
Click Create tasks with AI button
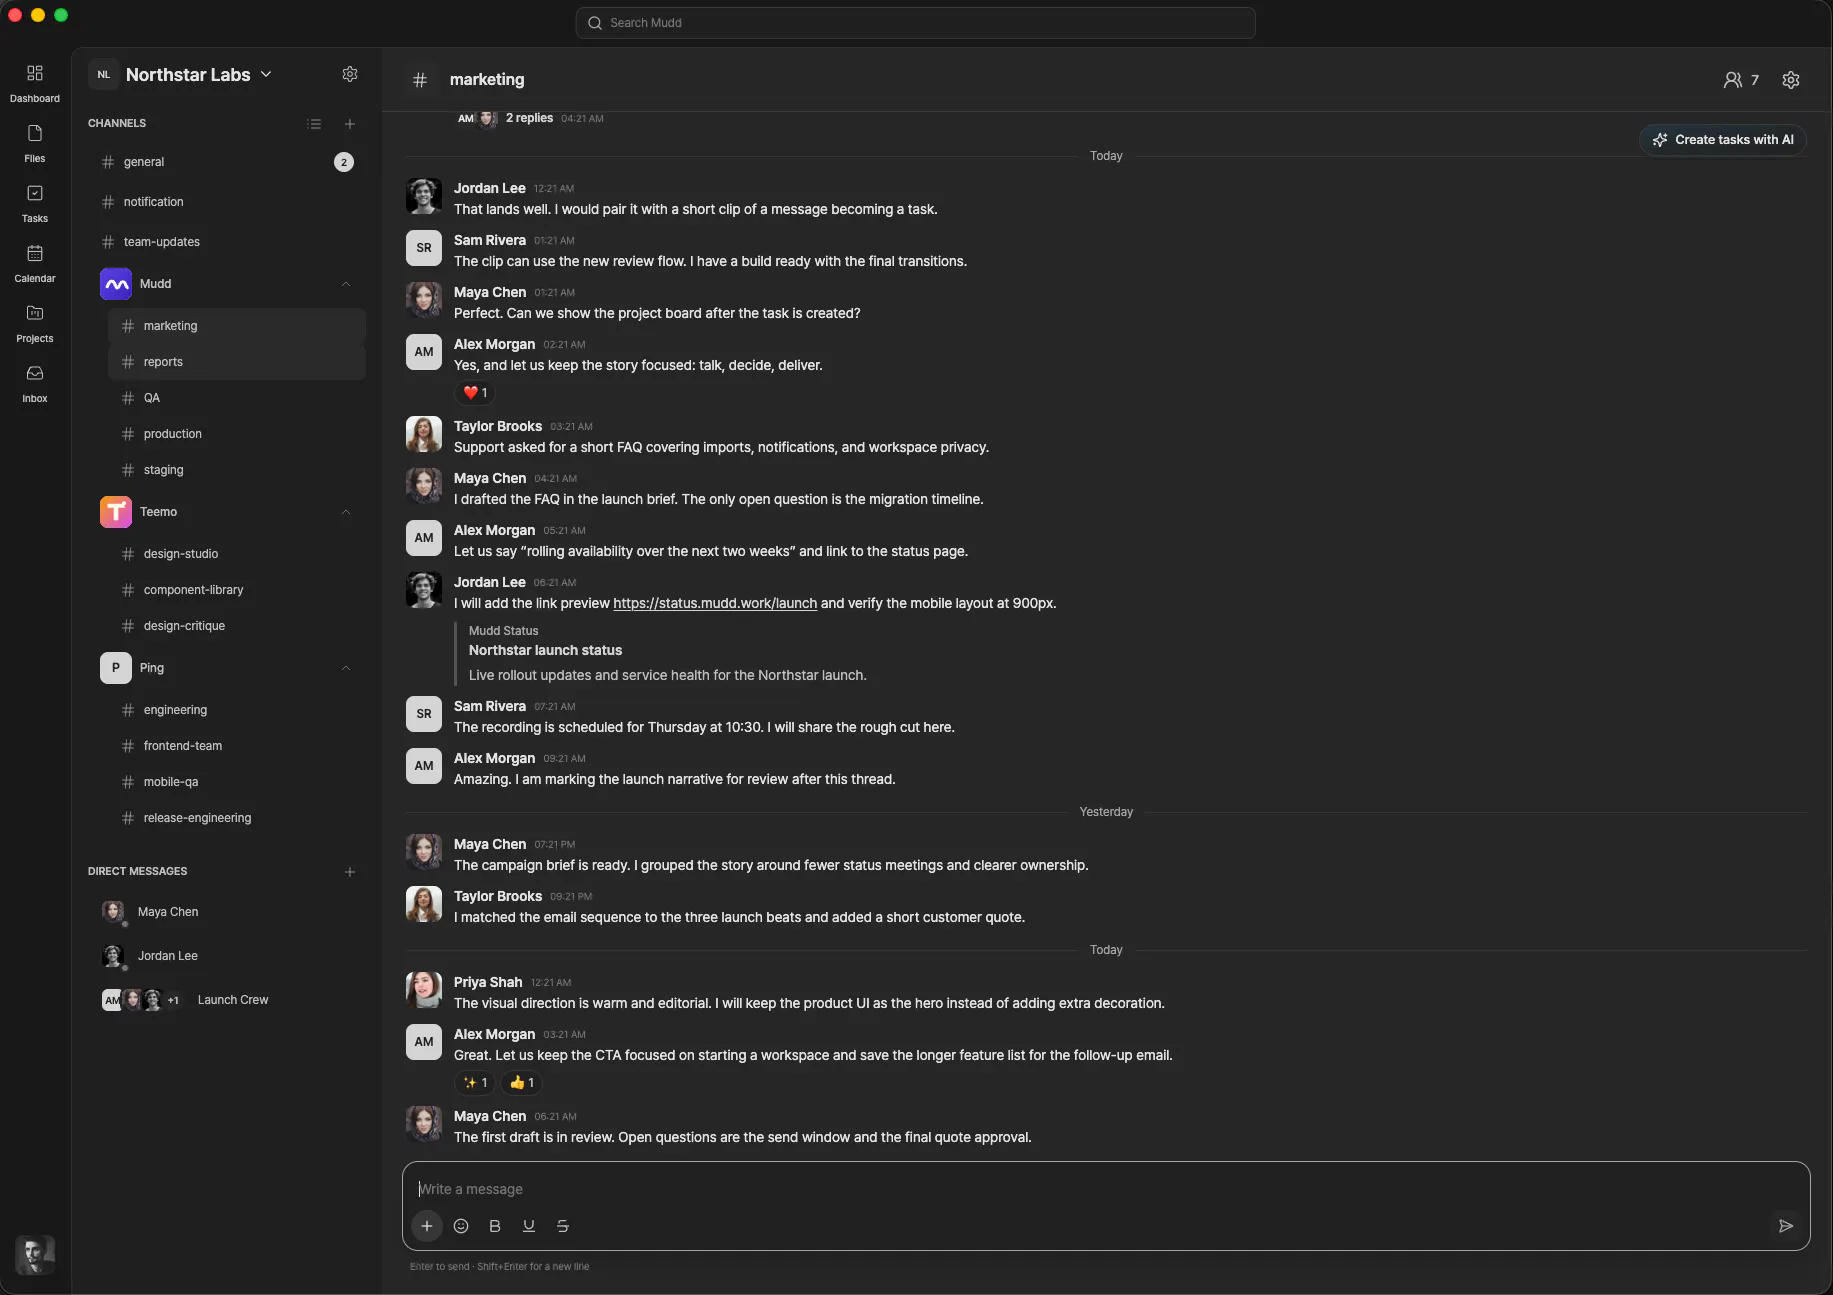(1723, 140)
